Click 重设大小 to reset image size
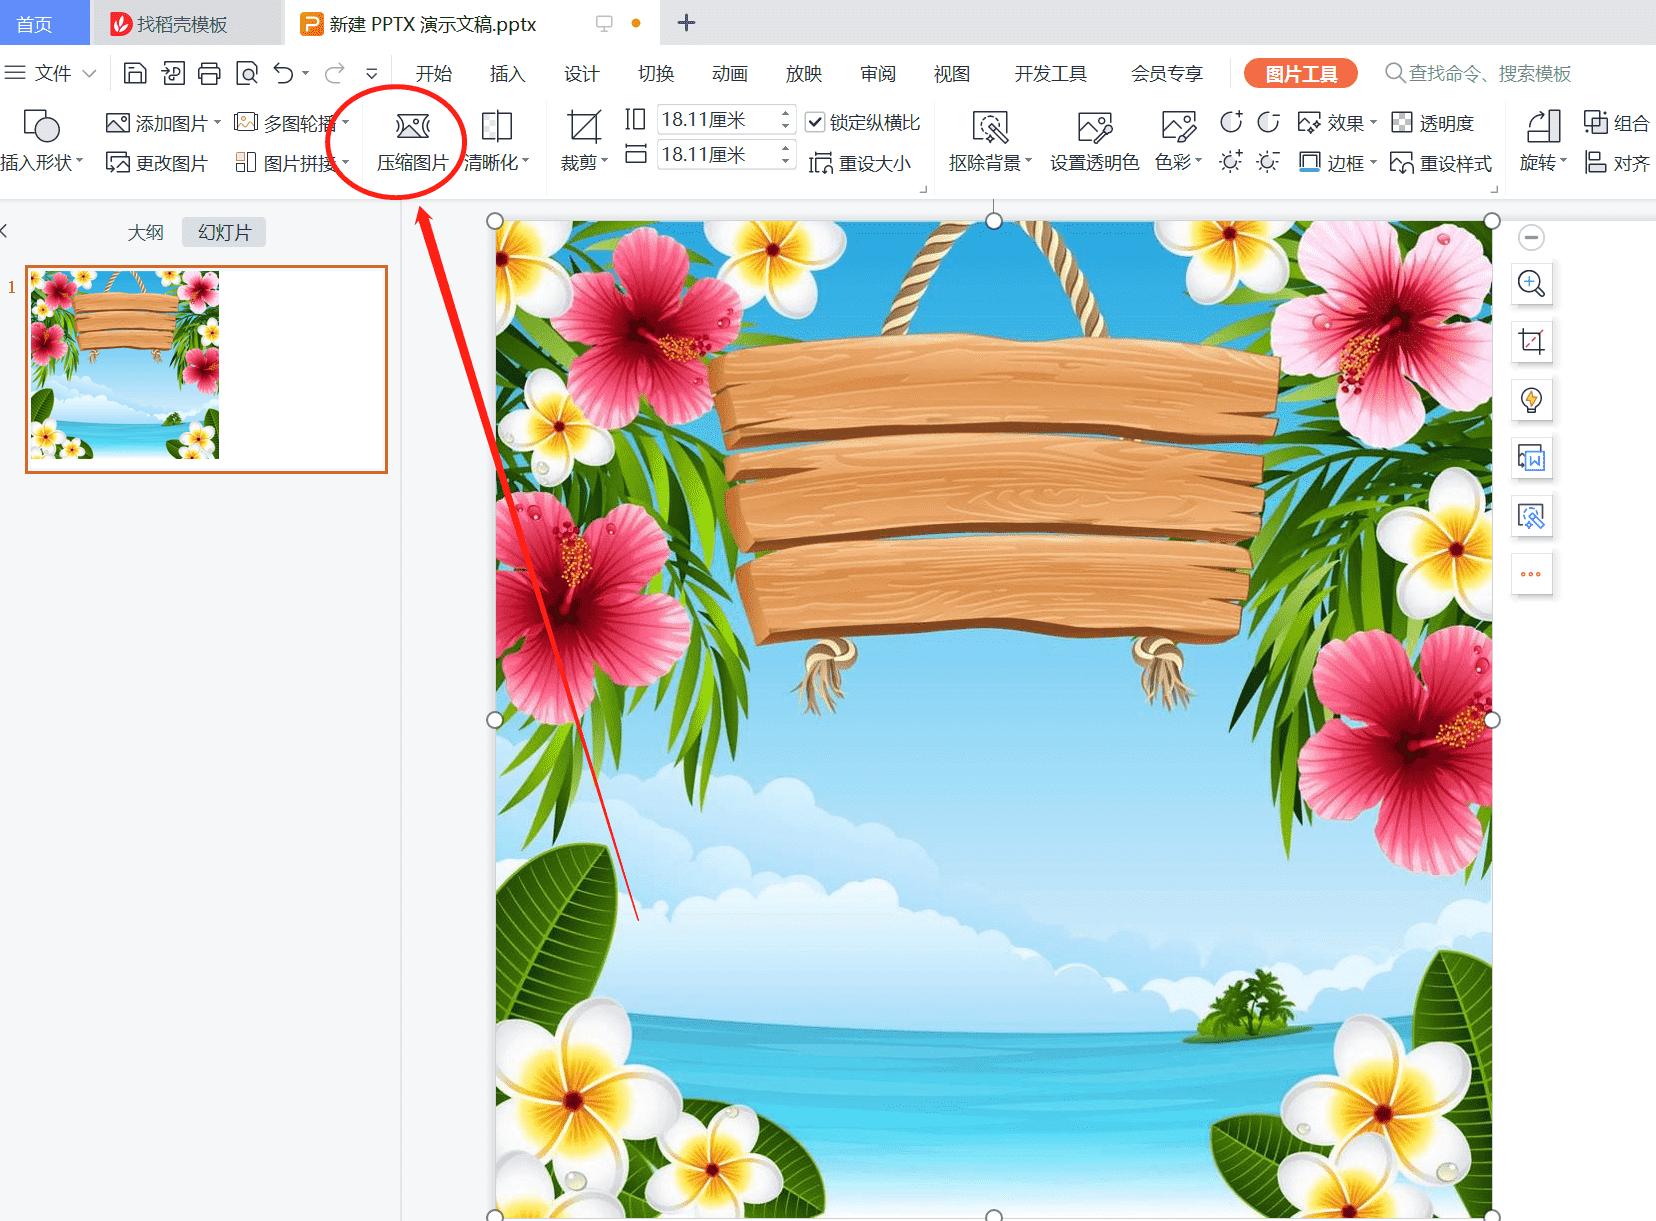The image size is (1656, 1221). point(863,163)
